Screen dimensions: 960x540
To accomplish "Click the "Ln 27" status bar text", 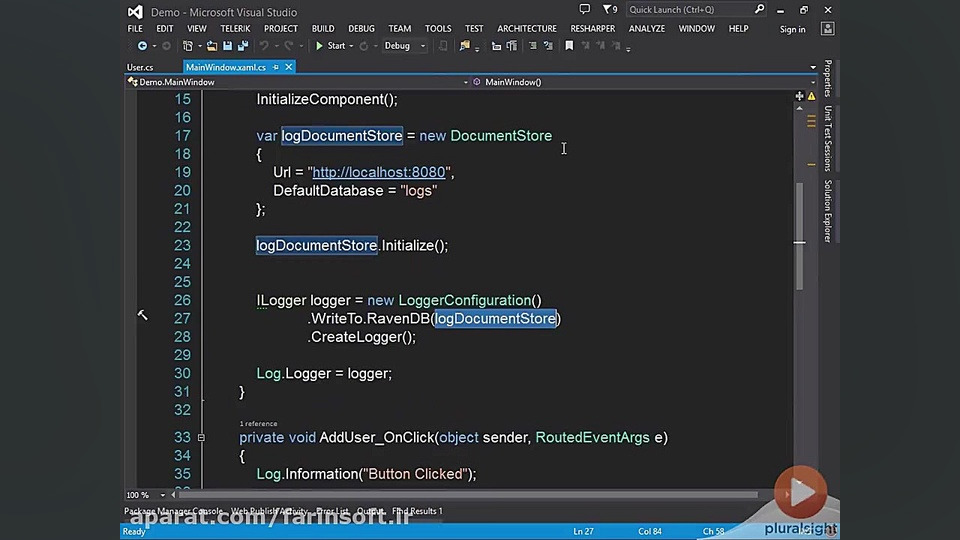I will [x=583, y=531].
